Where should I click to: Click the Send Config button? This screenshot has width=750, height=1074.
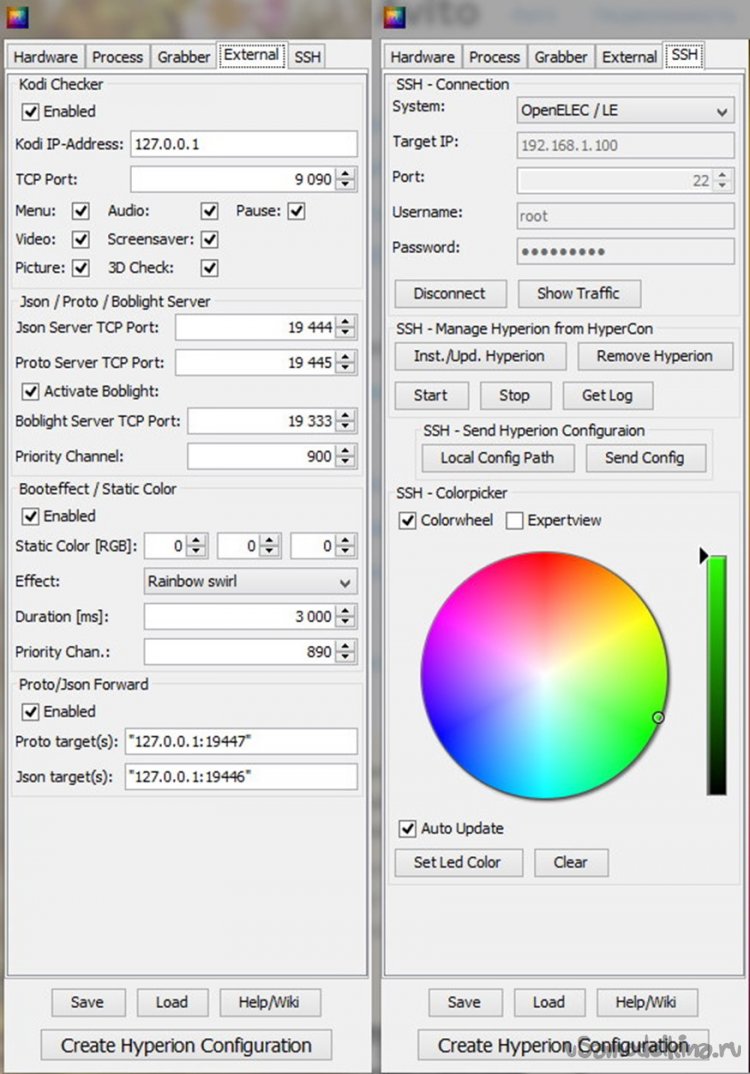click(644, 458)
